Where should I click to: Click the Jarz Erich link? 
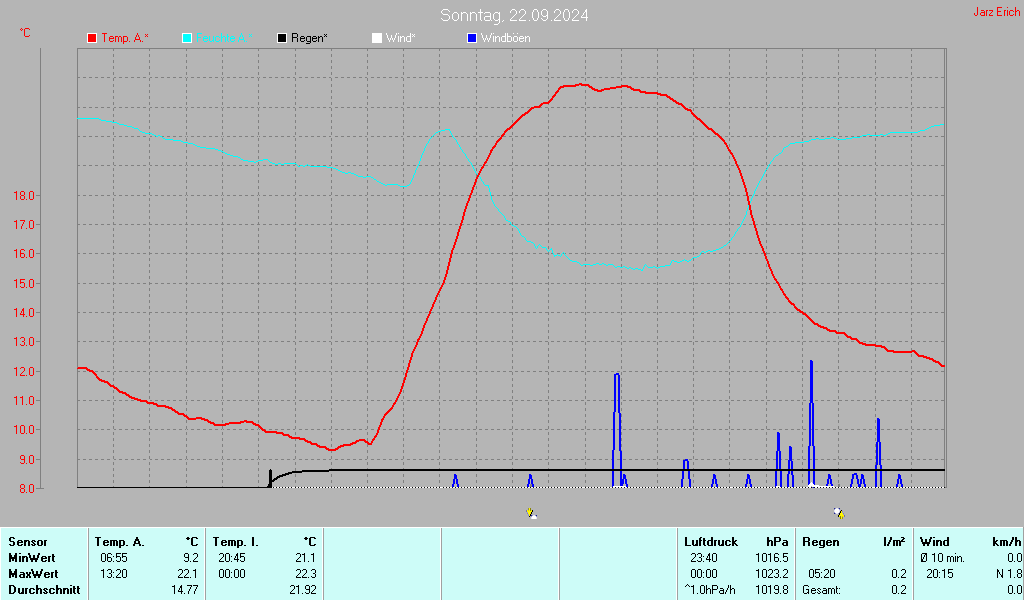pyautogui.click(x=996, y=13)
